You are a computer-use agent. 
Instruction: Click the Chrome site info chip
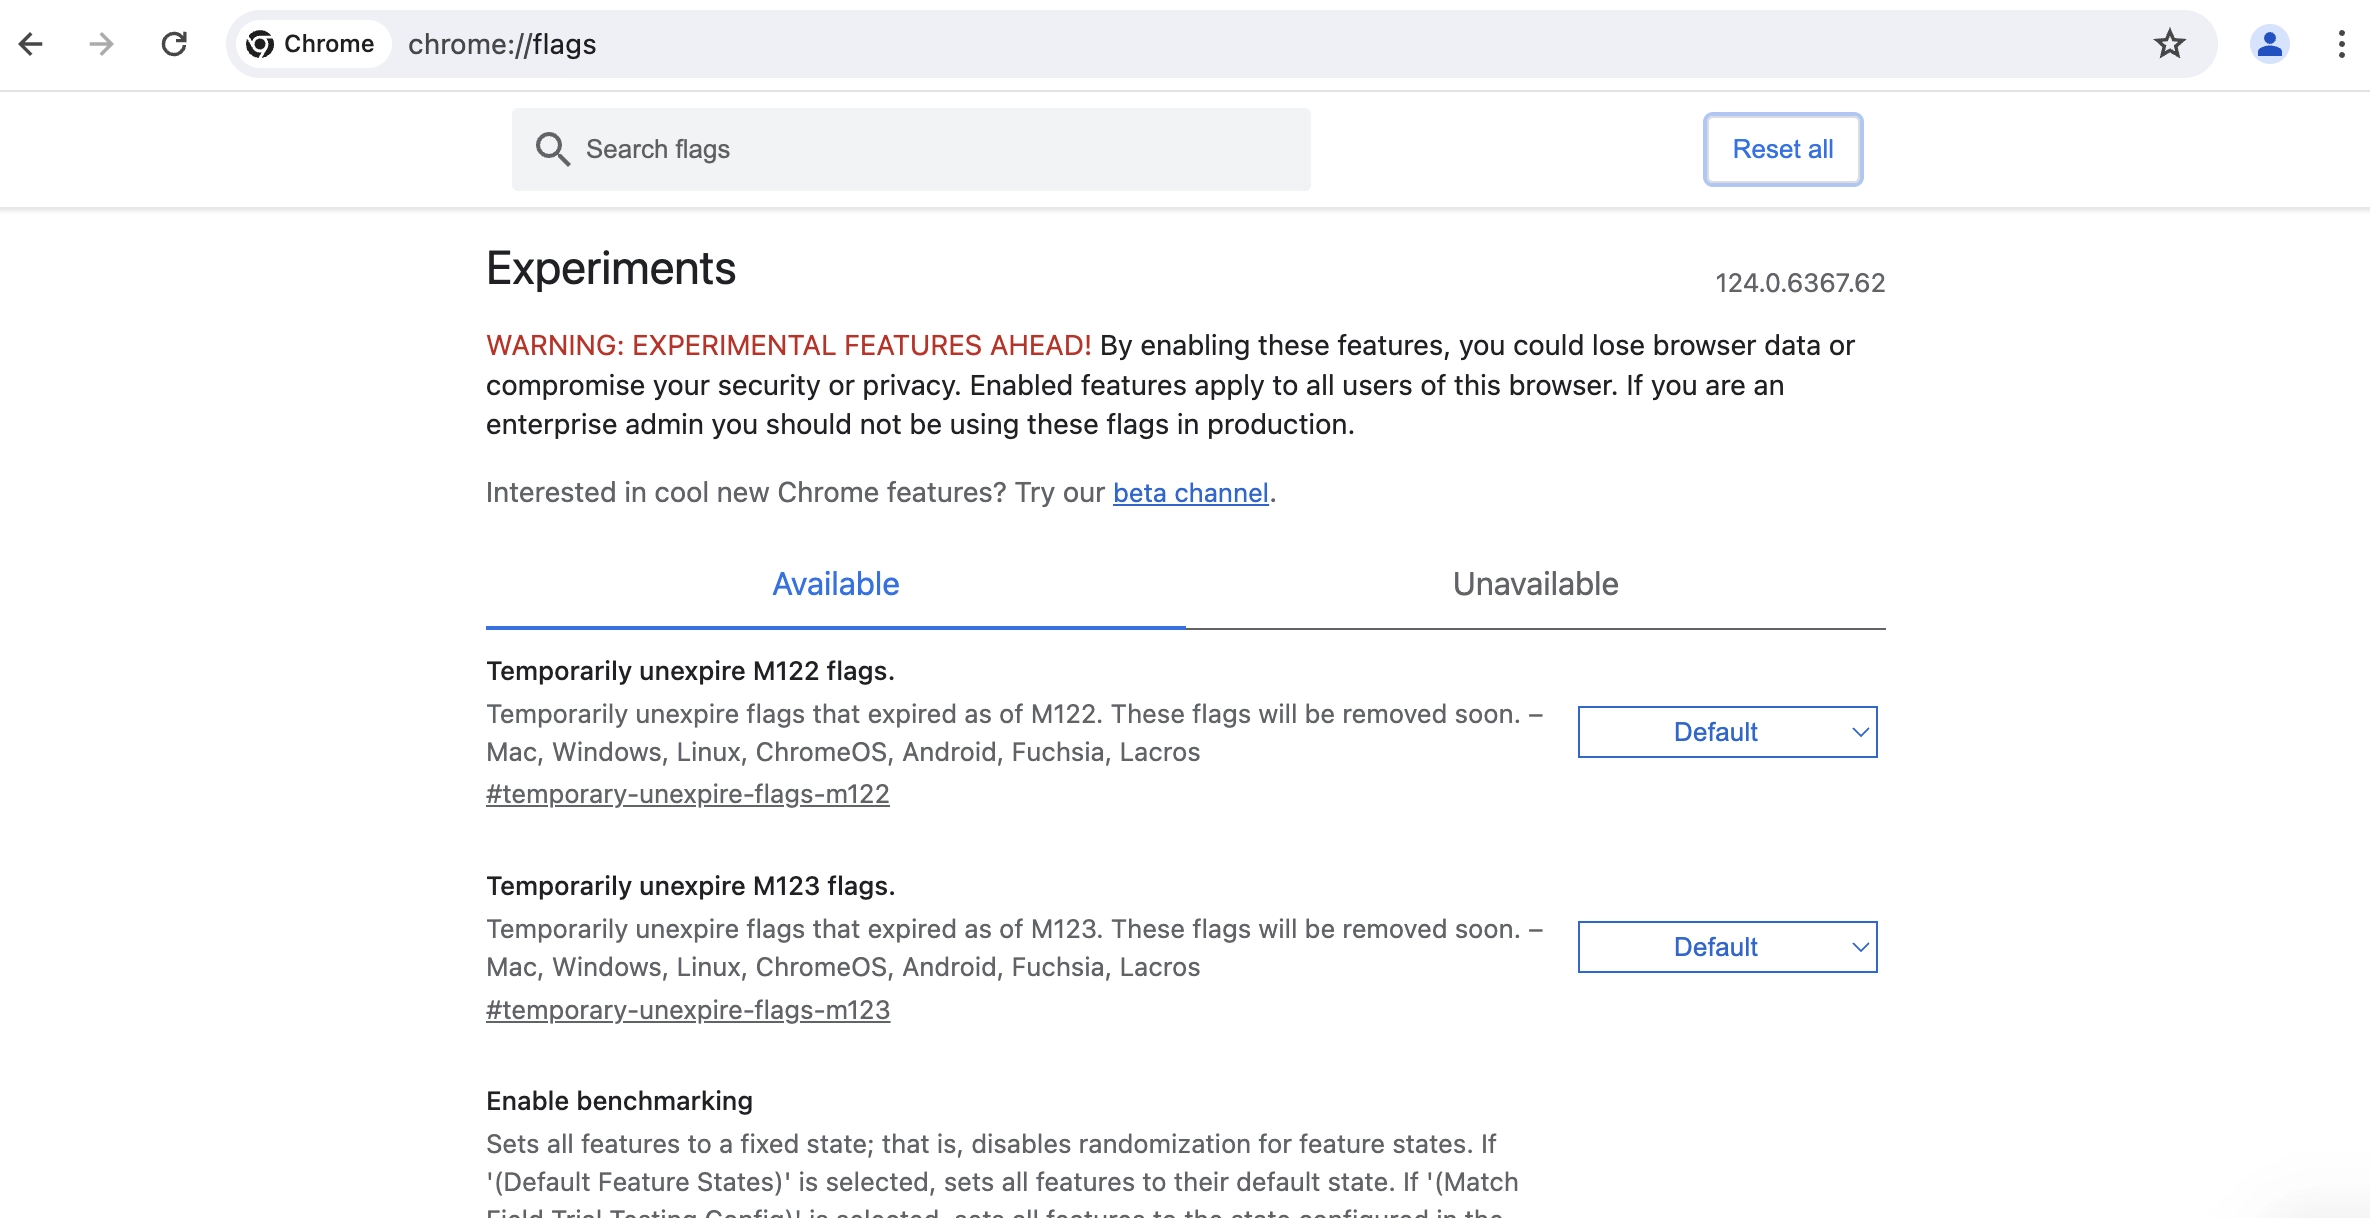[311, 44]
